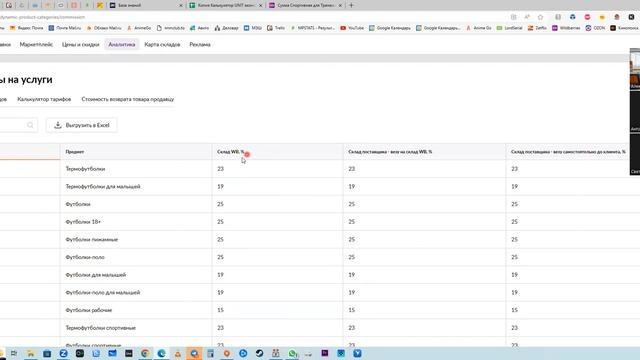Screen dimensions: 640x360
Task: Select the Футболки пижамные row
Action: tap(91, 240)
